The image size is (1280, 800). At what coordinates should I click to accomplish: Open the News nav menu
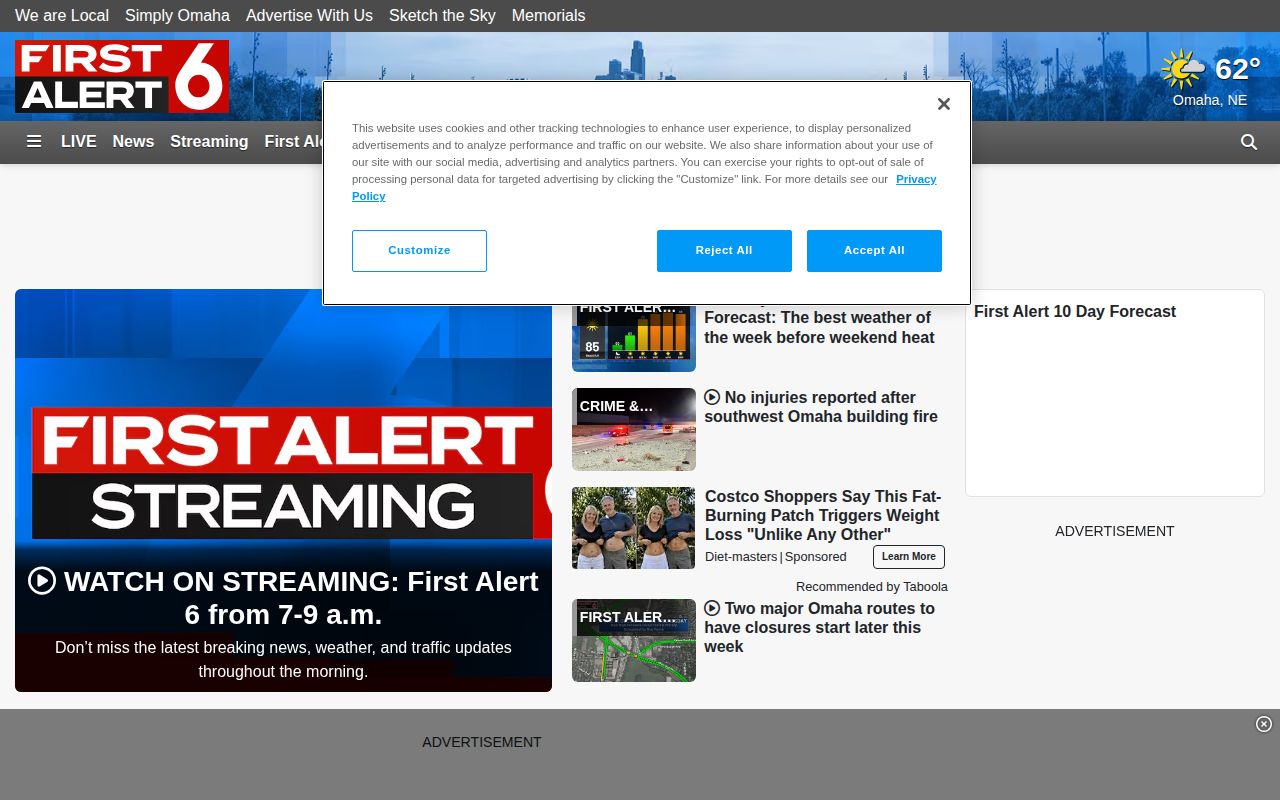coord(133,142)
